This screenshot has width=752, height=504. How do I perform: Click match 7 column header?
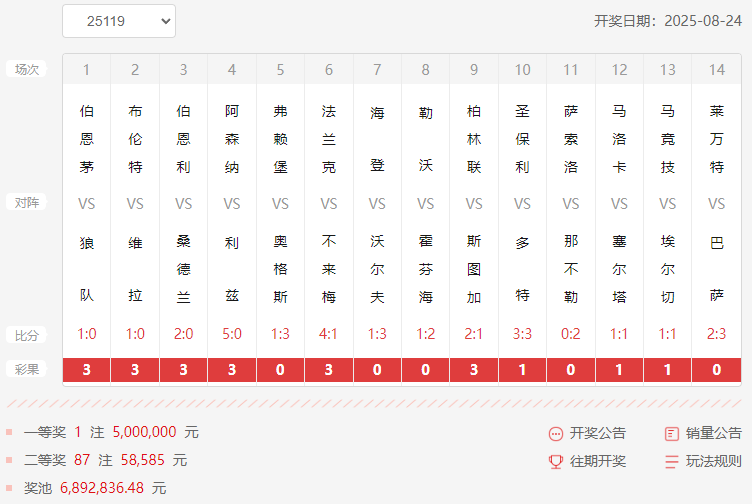pyautogui.click(x=377, y=70)
